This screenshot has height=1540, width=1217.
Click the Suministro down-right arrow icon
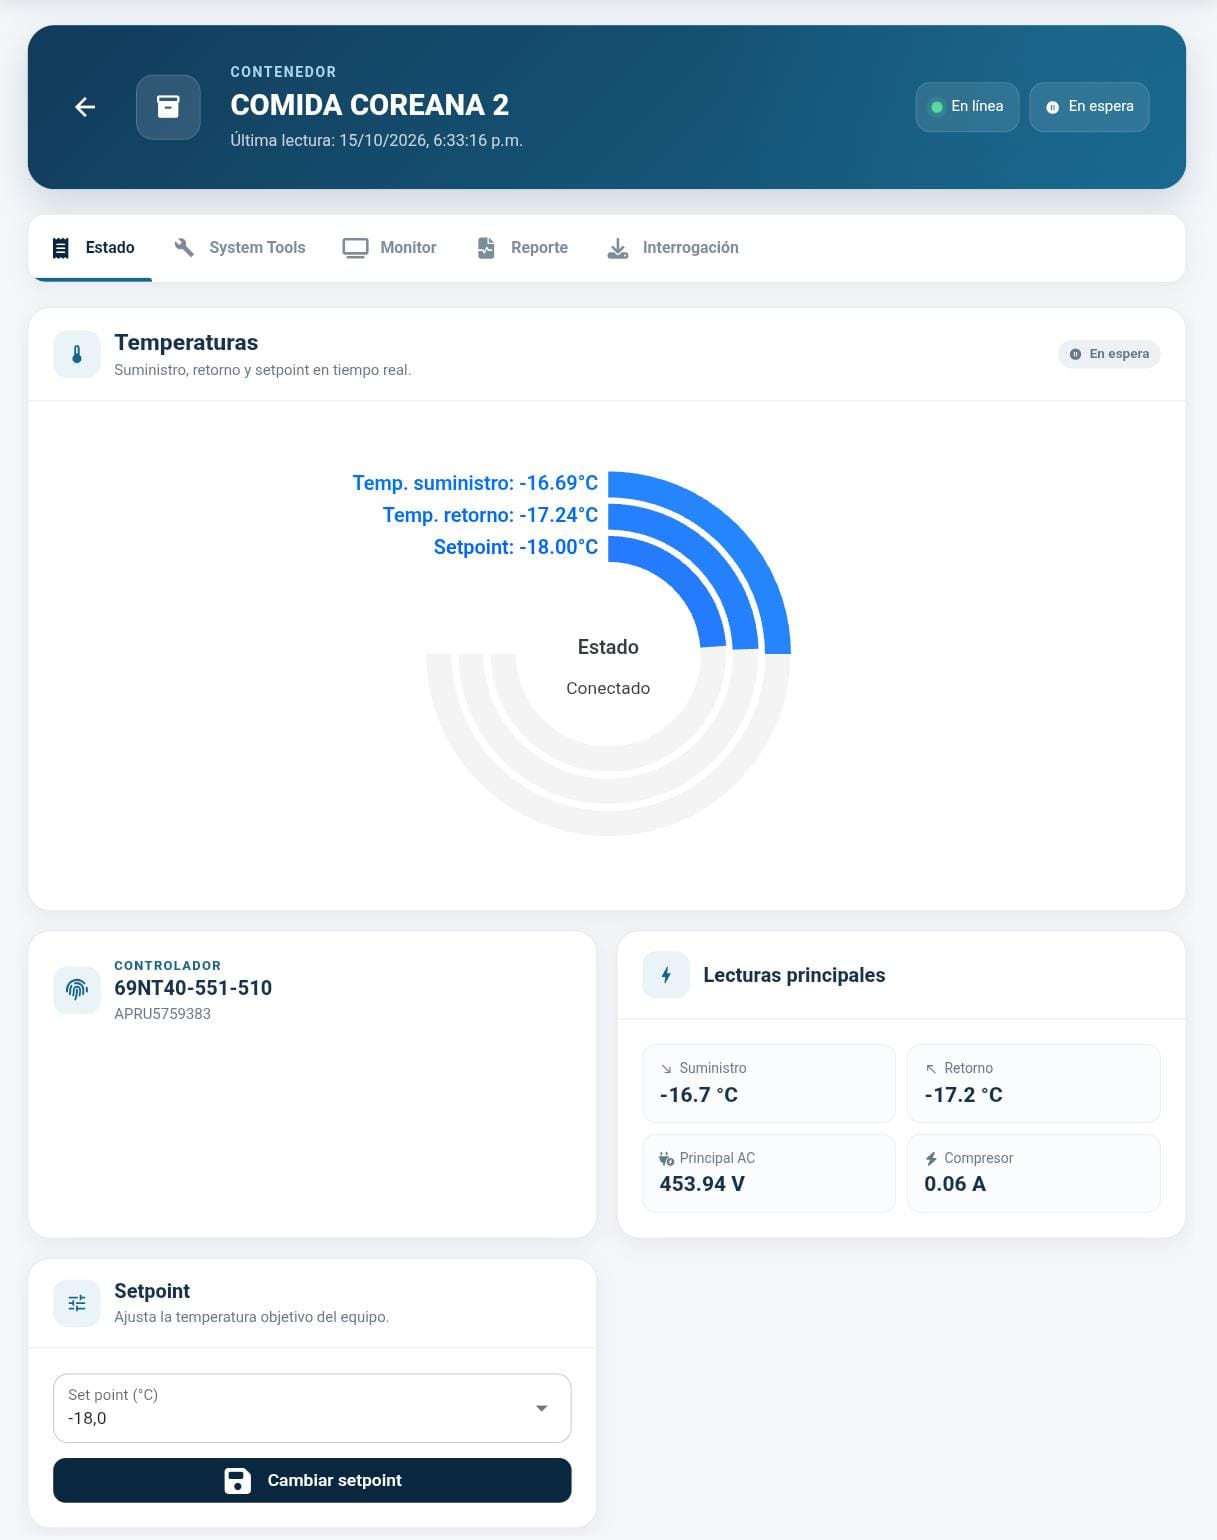pos(667,1069)
